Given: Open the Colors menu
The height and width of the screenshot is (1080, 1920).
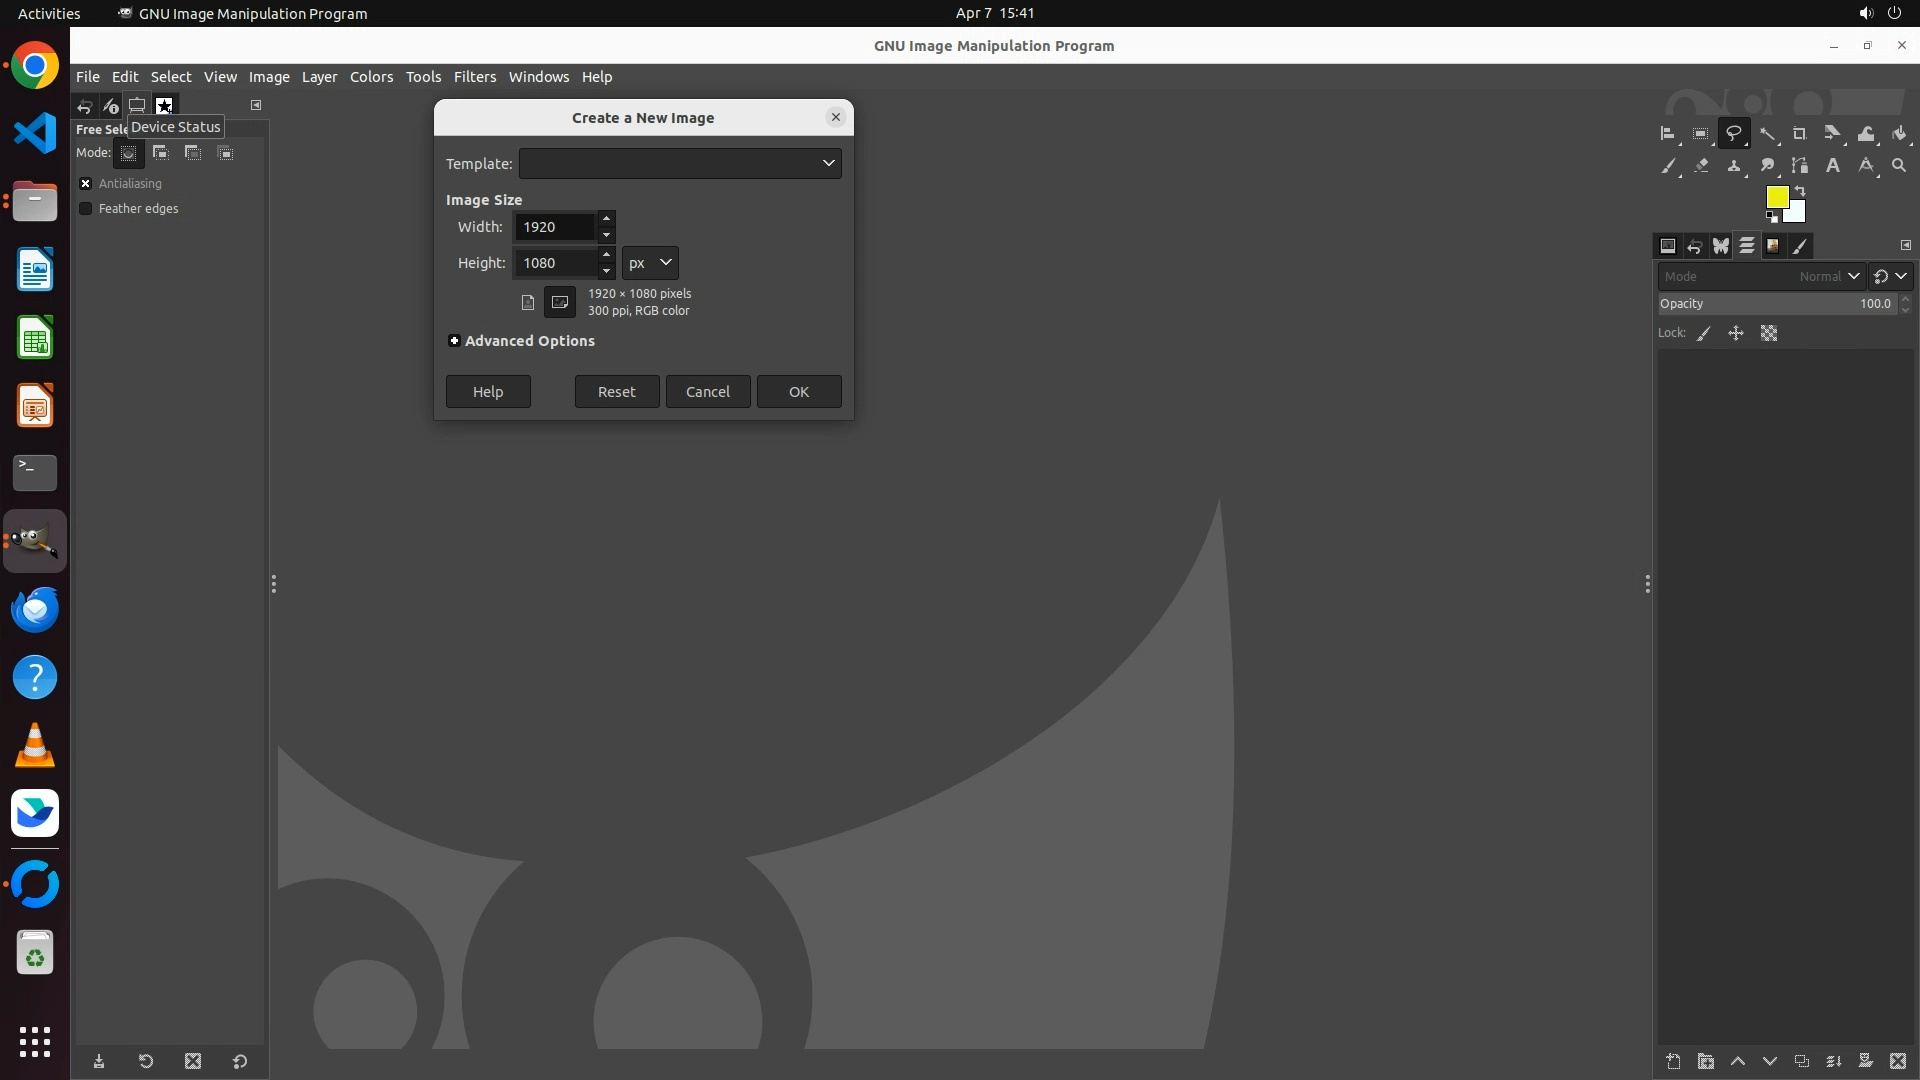Looking at the screenshot, I should pos(371,77).
